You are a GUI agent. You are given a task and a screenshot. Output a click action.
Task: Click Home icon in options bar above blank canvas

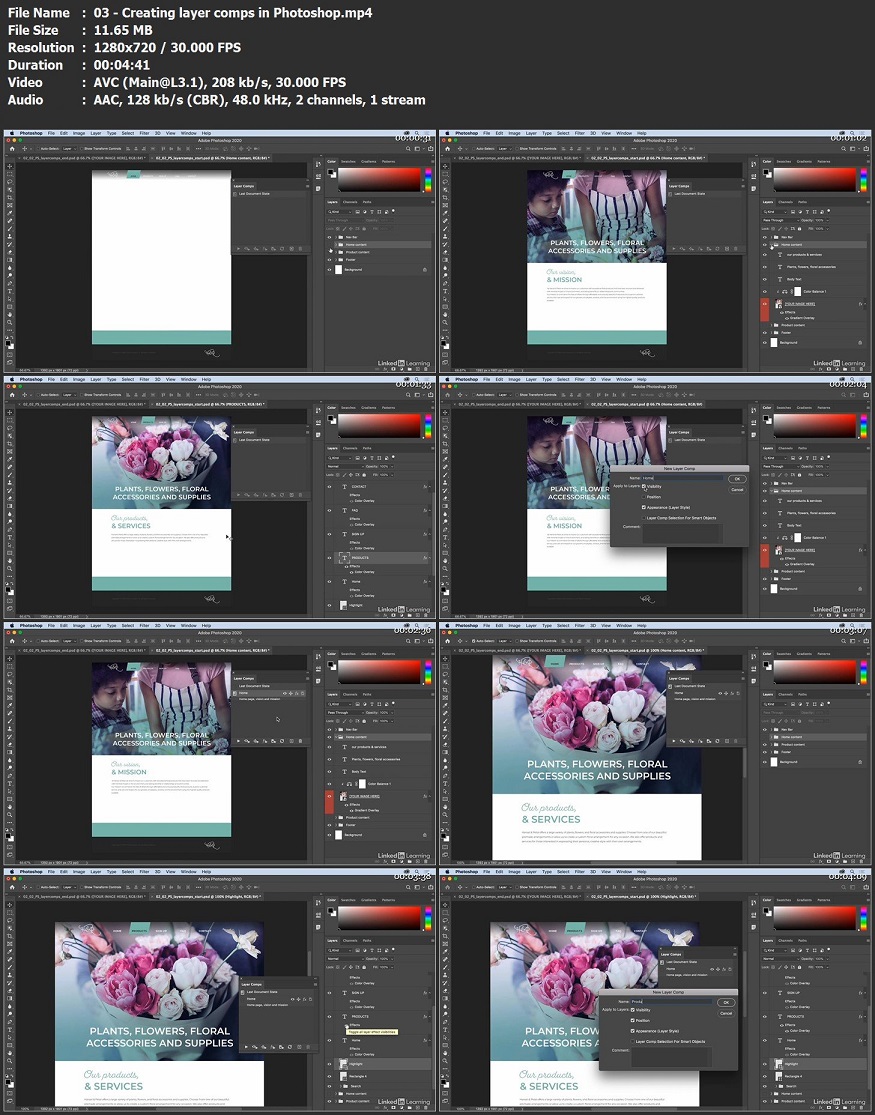(10, 148)
